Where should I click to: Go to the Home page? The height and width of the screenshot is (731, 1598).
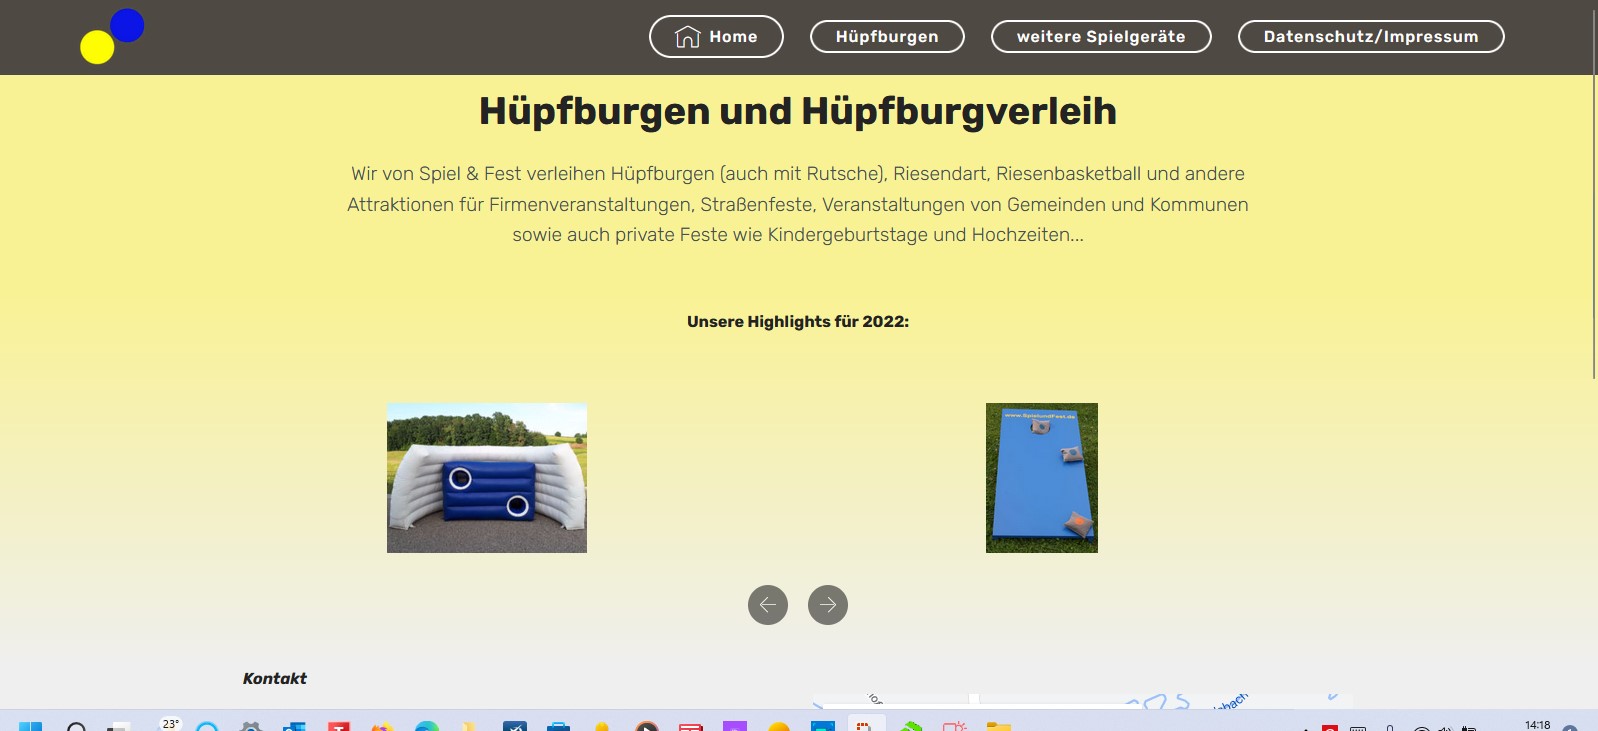coord(716,37)
